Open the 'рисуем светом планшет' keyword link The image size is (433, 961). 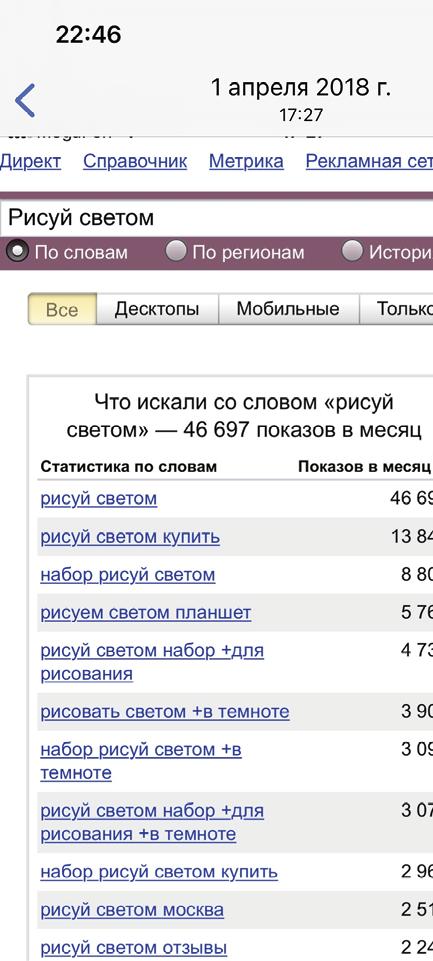[146, 613]
